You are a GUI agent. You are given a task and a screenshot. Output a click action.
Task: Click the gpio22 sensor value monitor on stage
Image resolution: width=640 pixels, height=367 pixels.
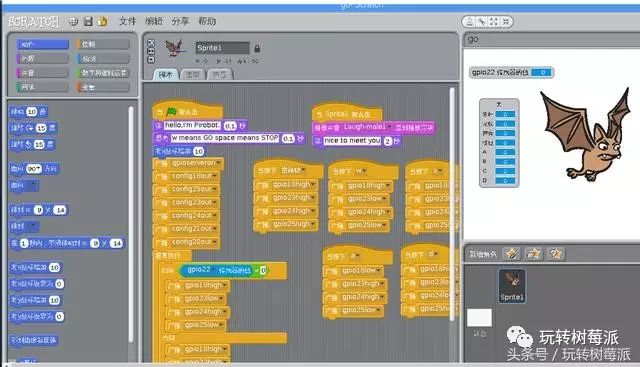pos(511,72)
